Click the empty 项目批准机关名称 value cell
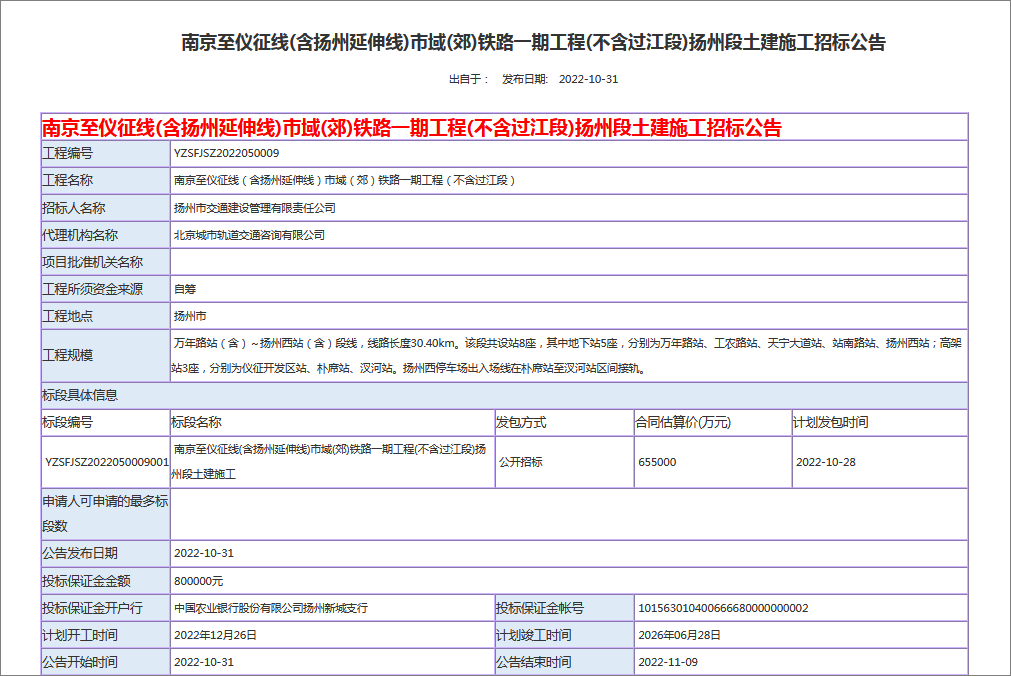Image resolution: width=1011 pixels, height=676 pixels. (x=568, y=262)
